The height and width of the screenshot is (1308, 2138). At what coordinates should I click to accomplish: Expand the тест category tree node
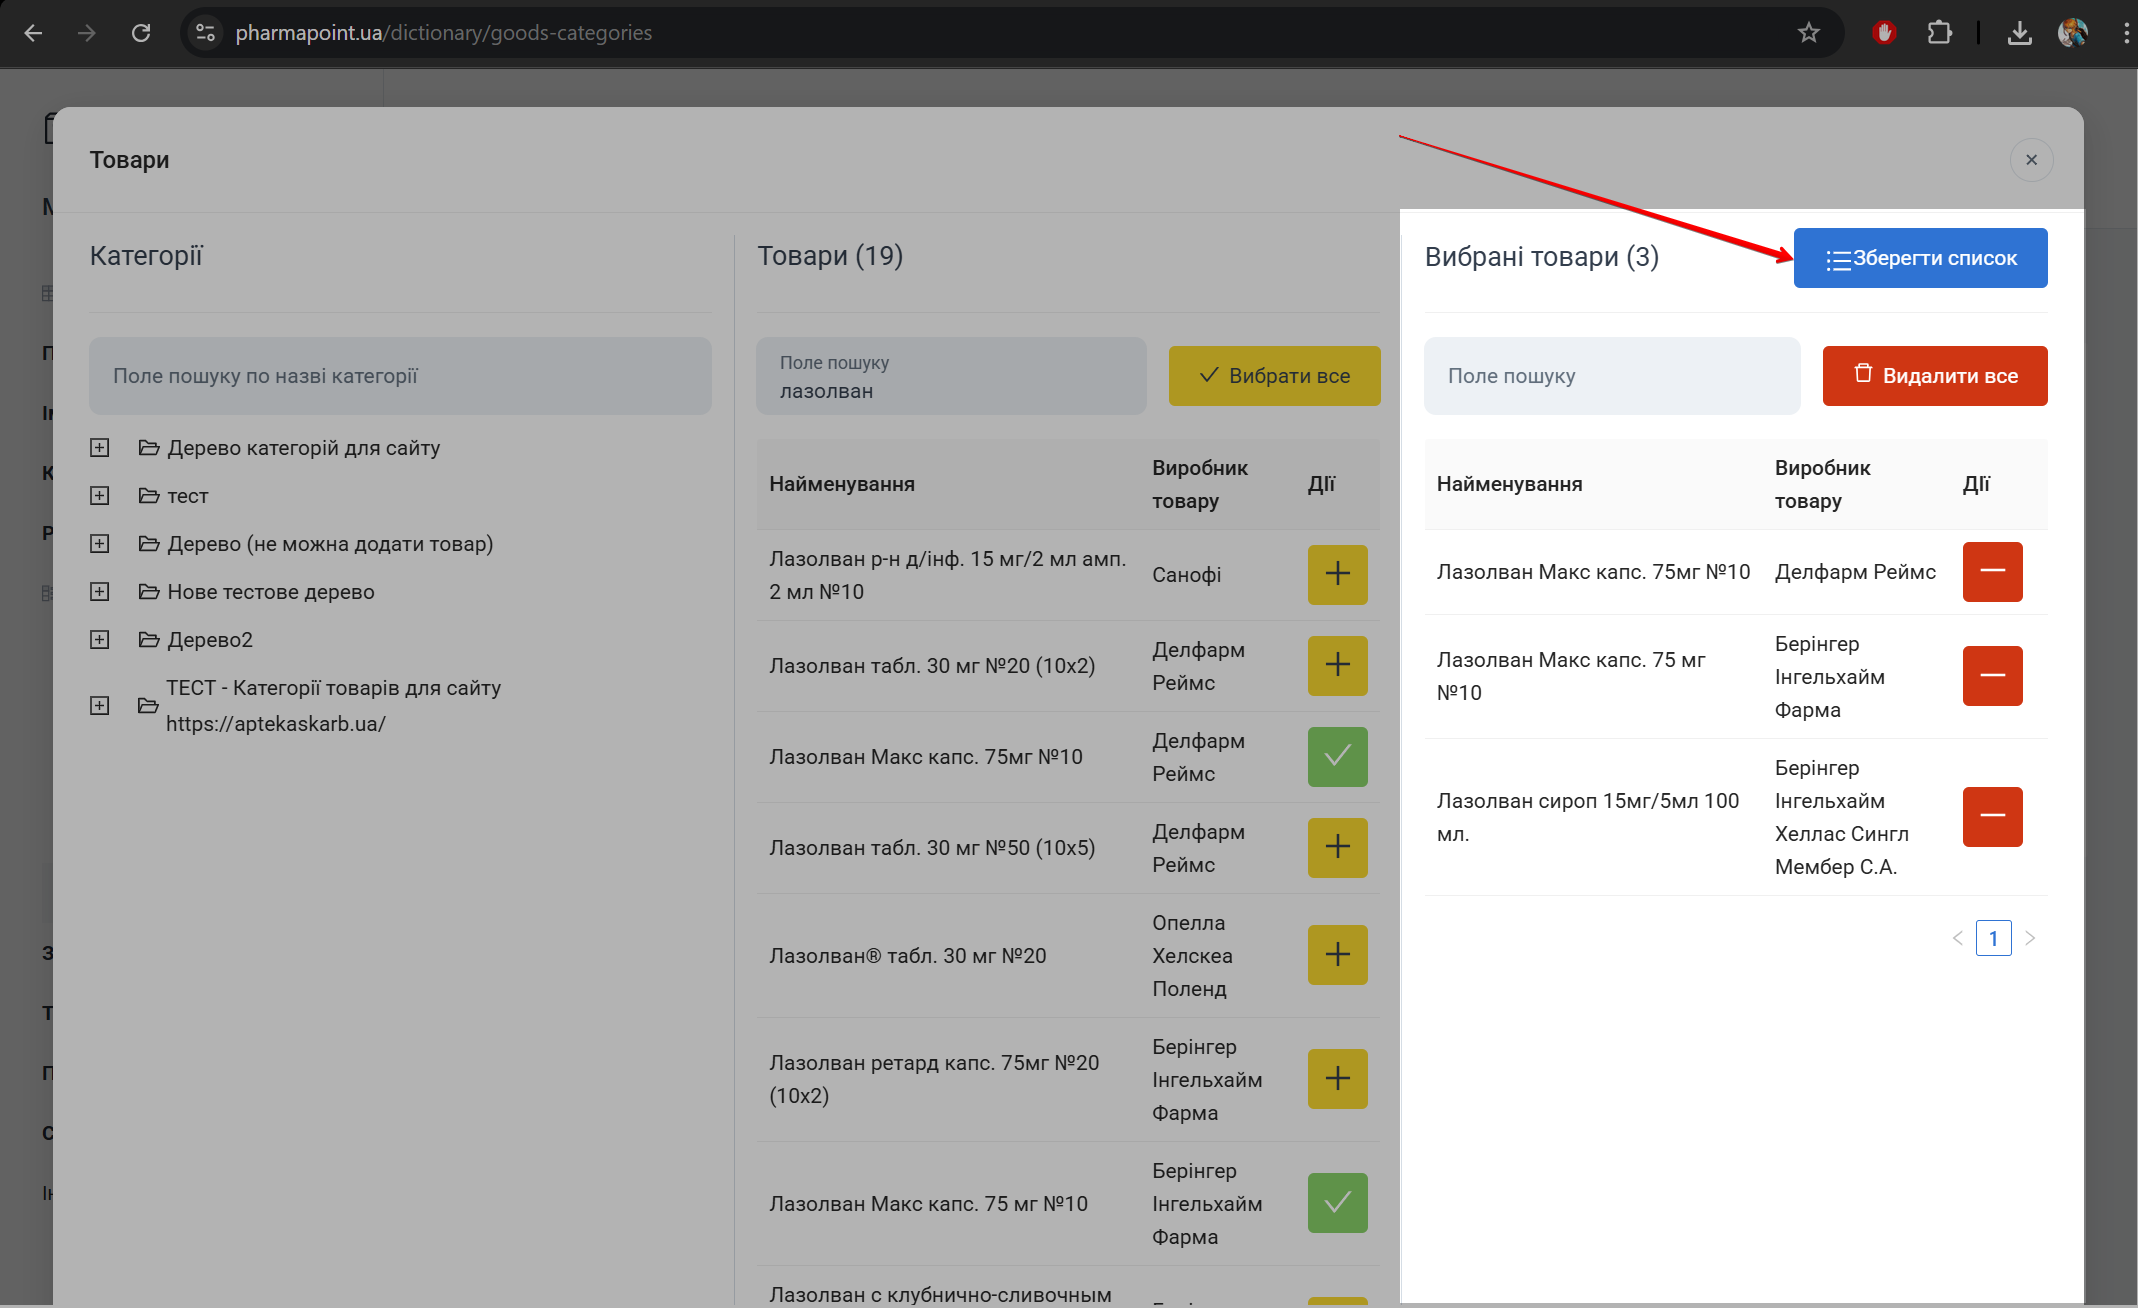pyautogui.click(x=100, y=496)
